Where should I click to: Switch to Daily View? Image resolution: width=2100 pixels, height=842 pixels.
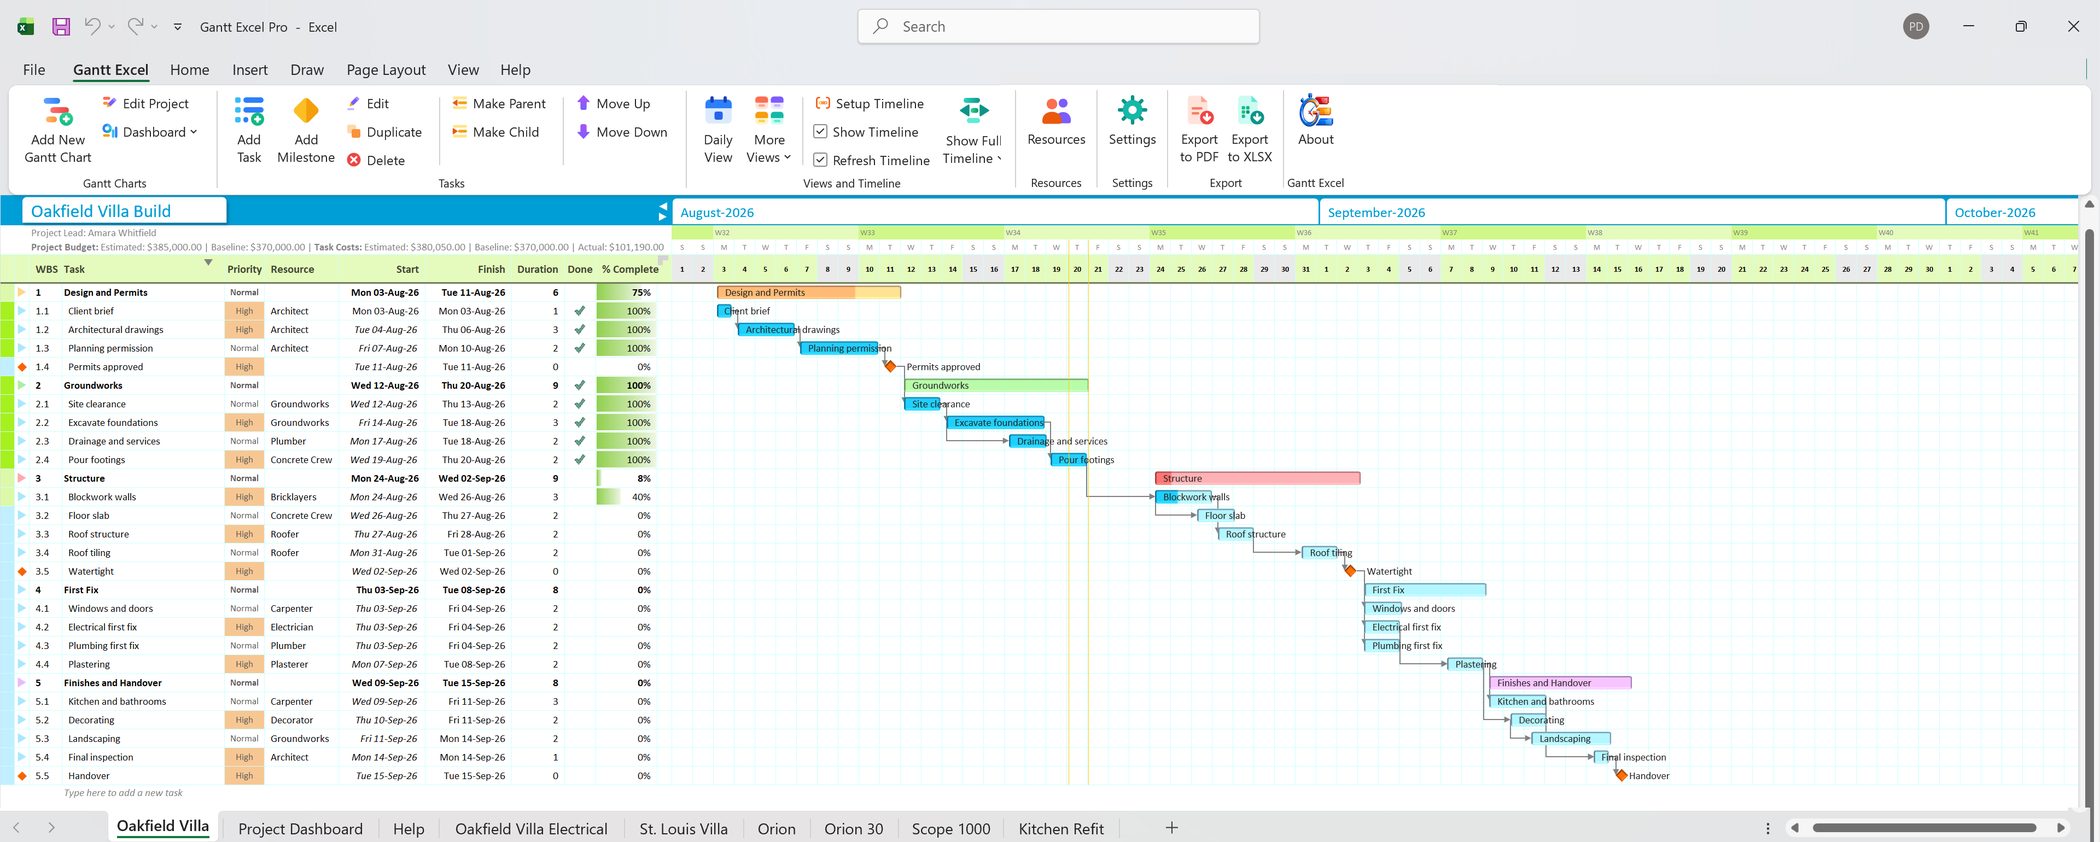point(718,129)
